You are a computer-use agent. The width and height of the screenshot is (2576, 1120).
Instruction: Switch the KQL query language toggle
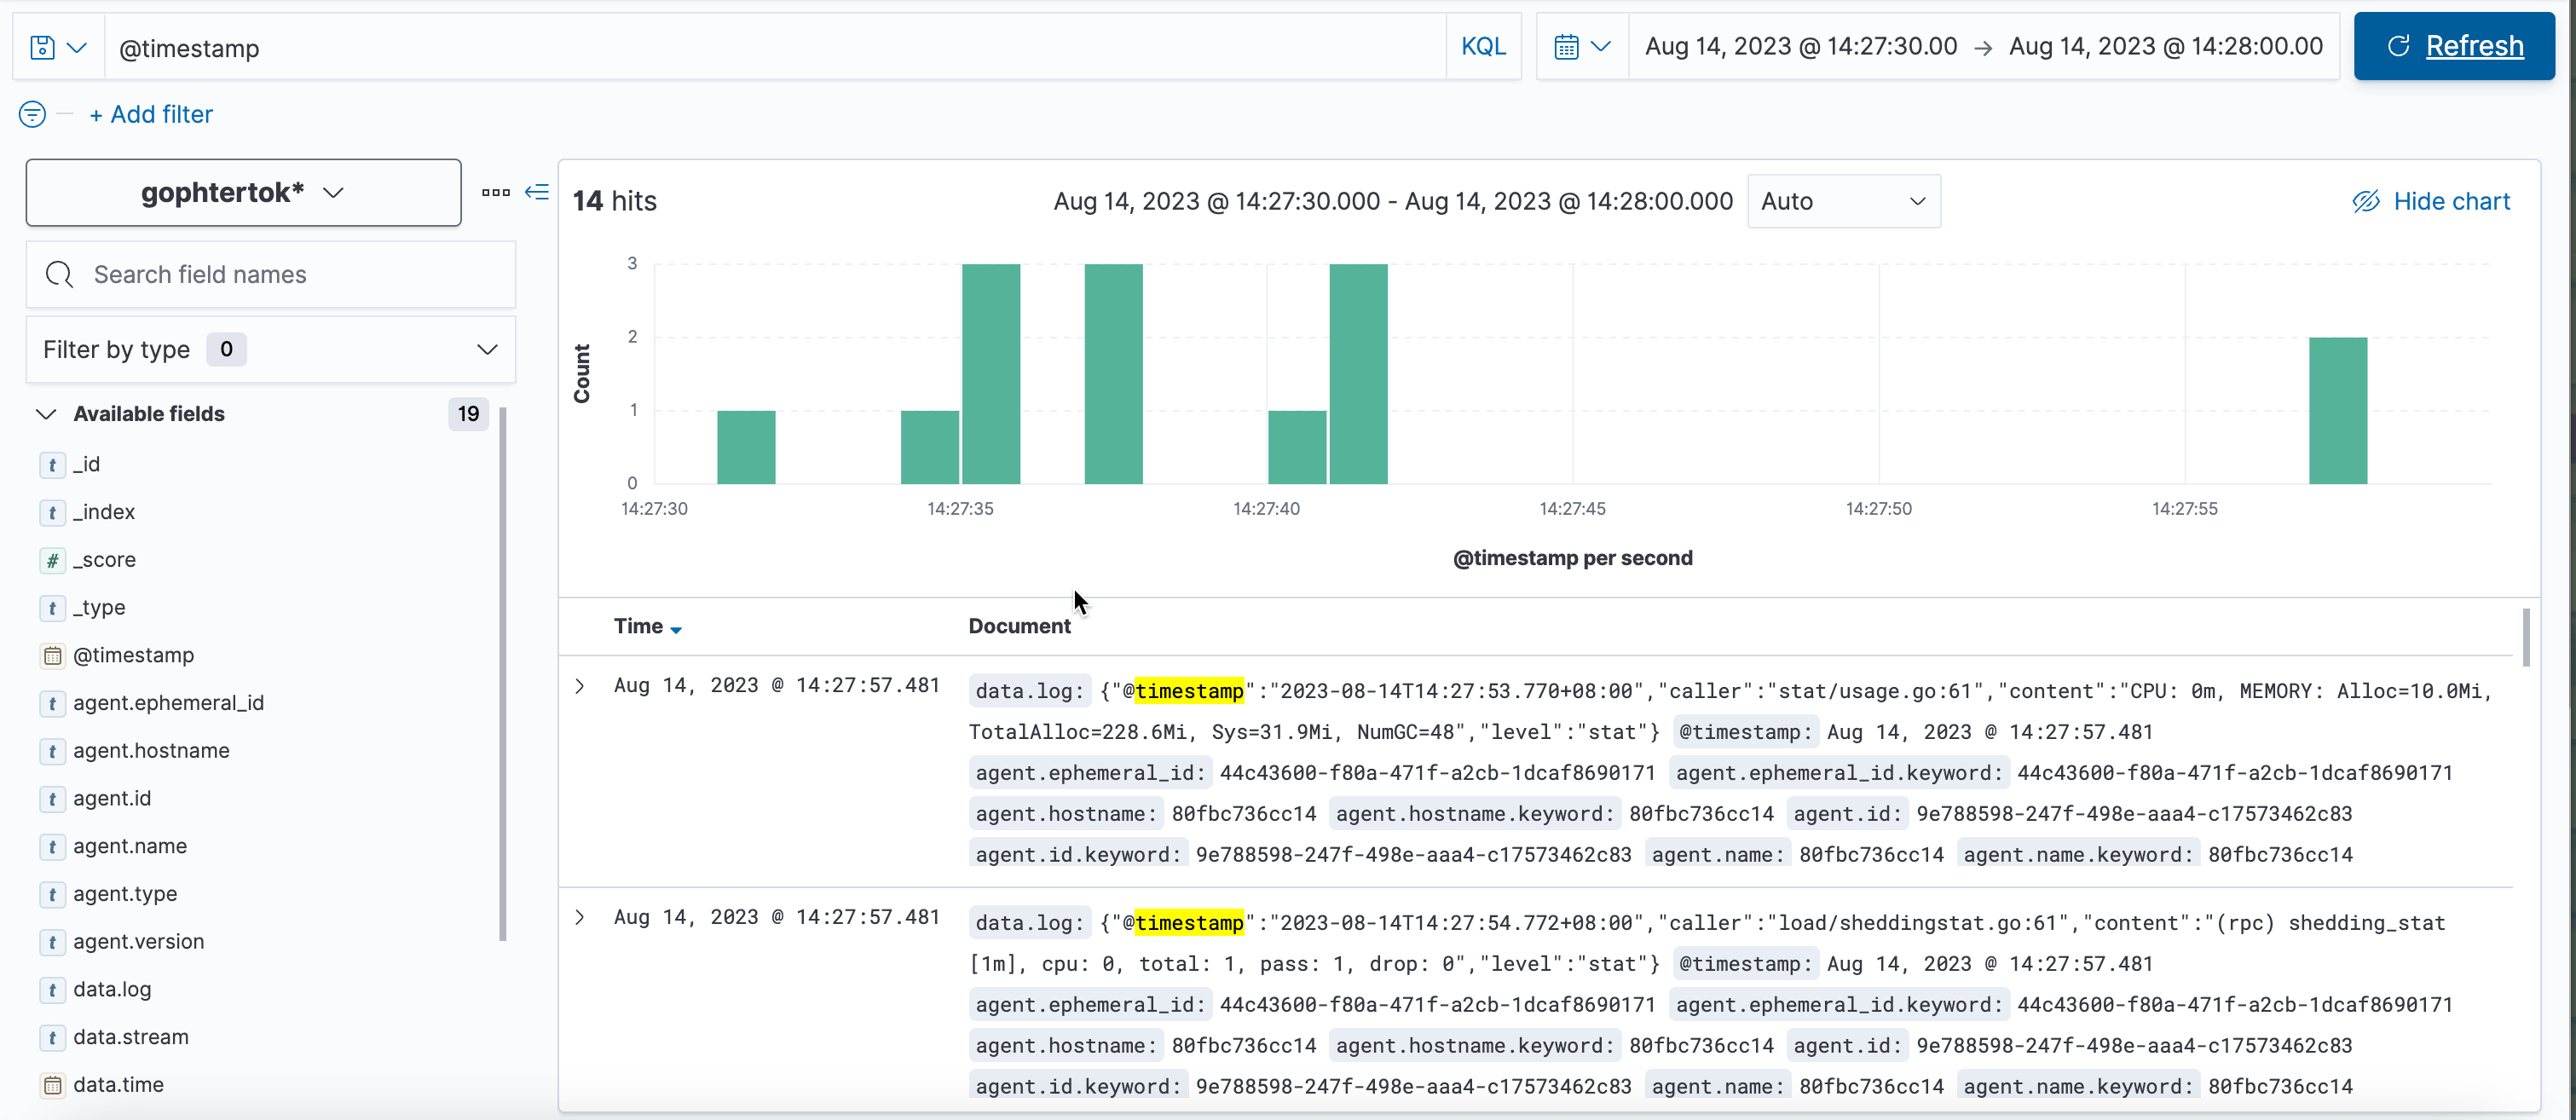coord(1482,47)
